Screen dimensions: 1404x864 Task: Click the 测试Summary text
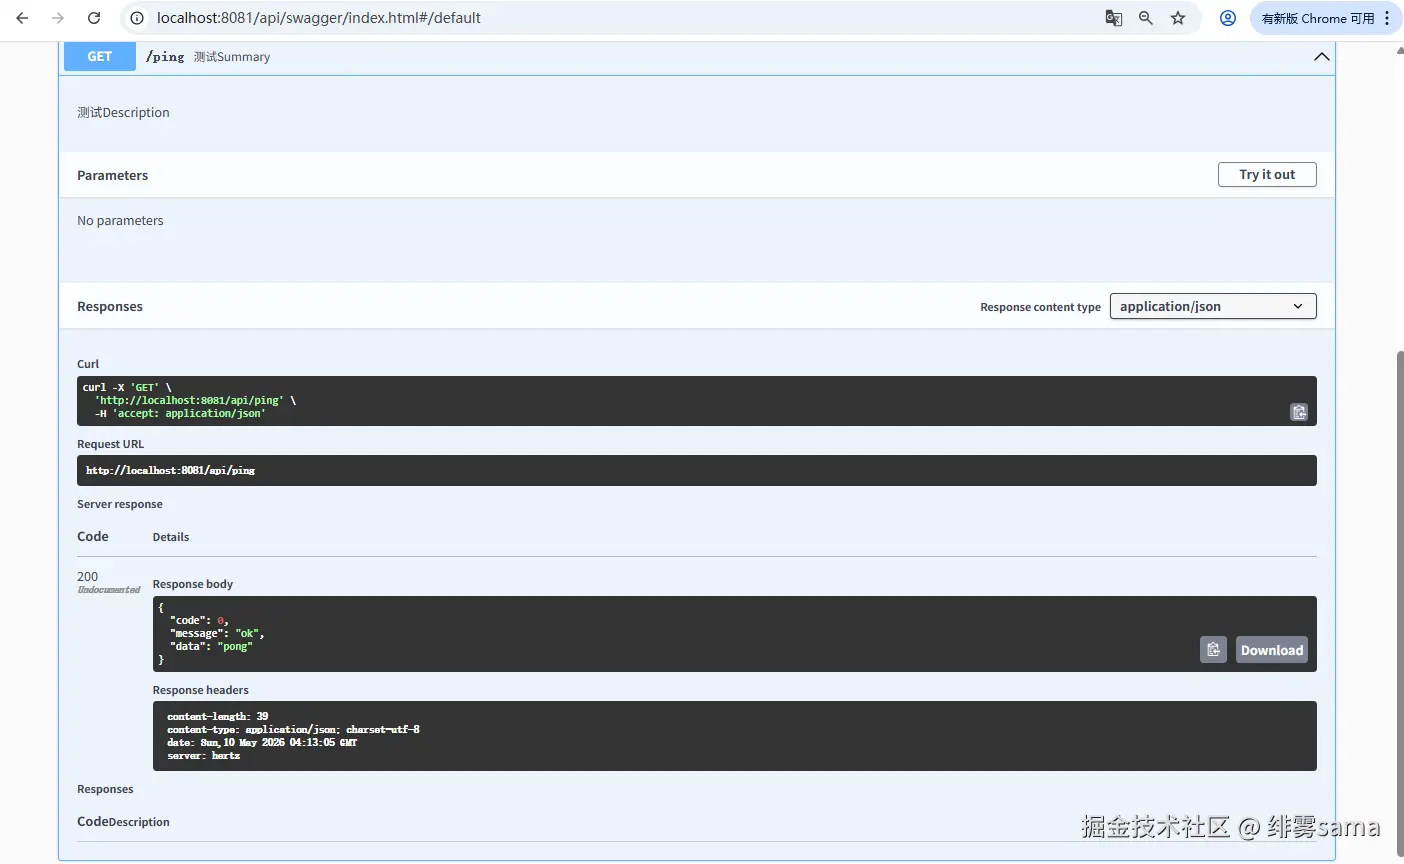[232, 57]
